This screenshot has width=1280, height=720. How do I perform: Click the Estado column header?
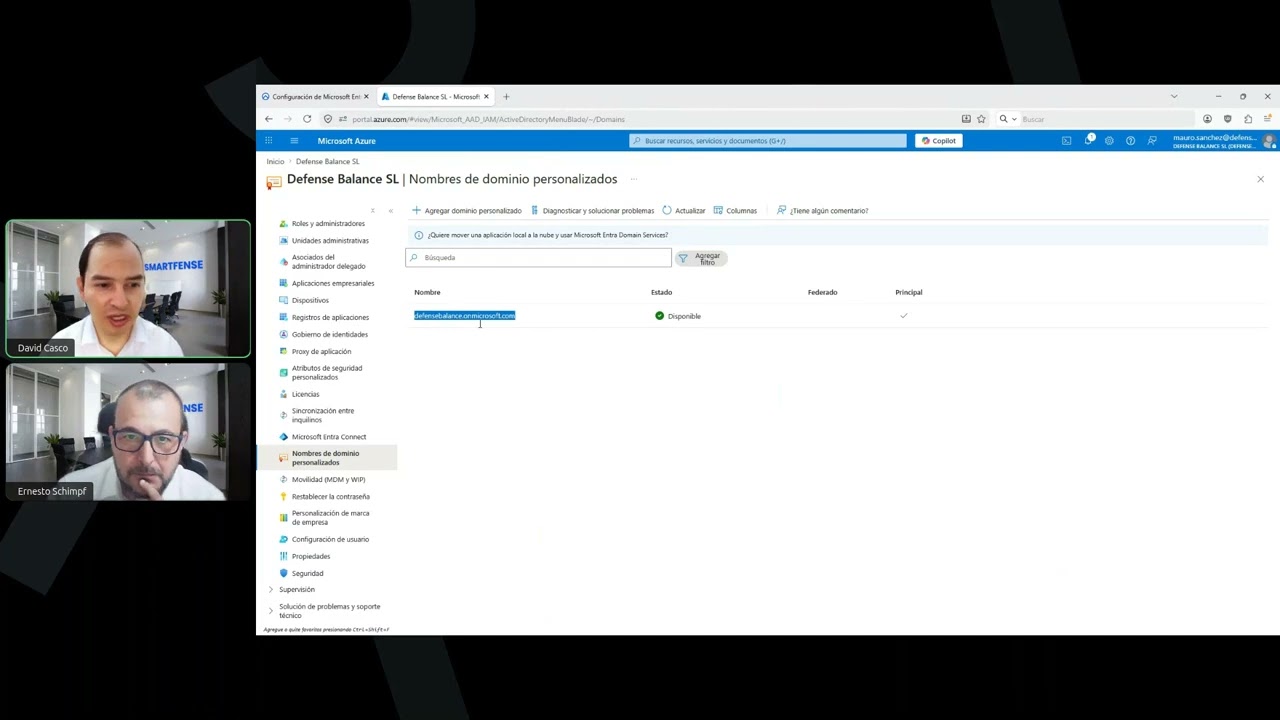click(661, 292)
